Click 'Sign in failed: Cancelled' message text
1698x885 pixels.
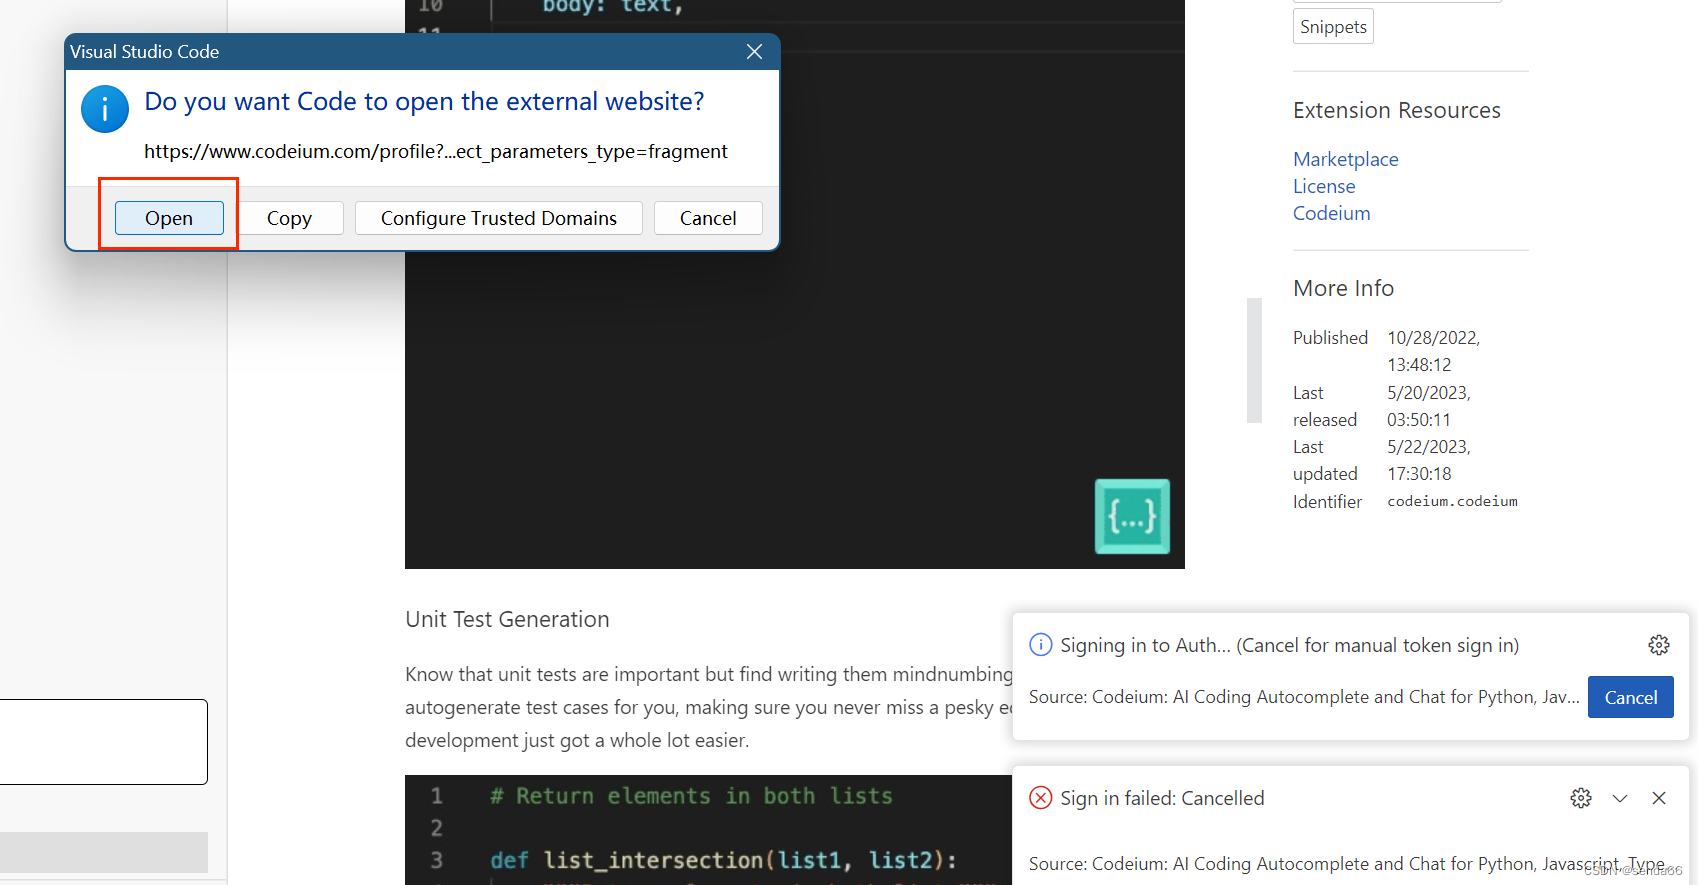[x=1162, y=798]
